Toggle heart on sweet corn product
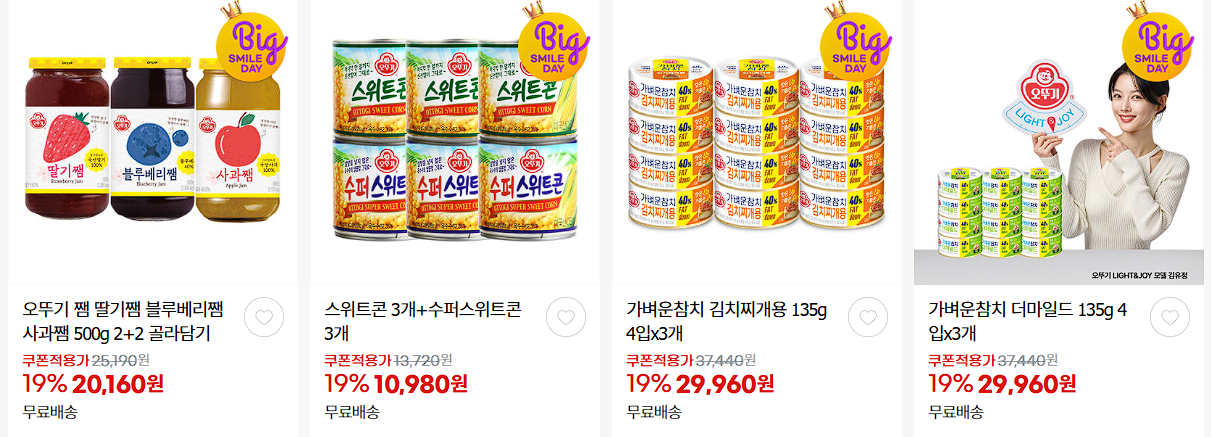Viewport: 1211px width, 437px height. coord(566,317)
